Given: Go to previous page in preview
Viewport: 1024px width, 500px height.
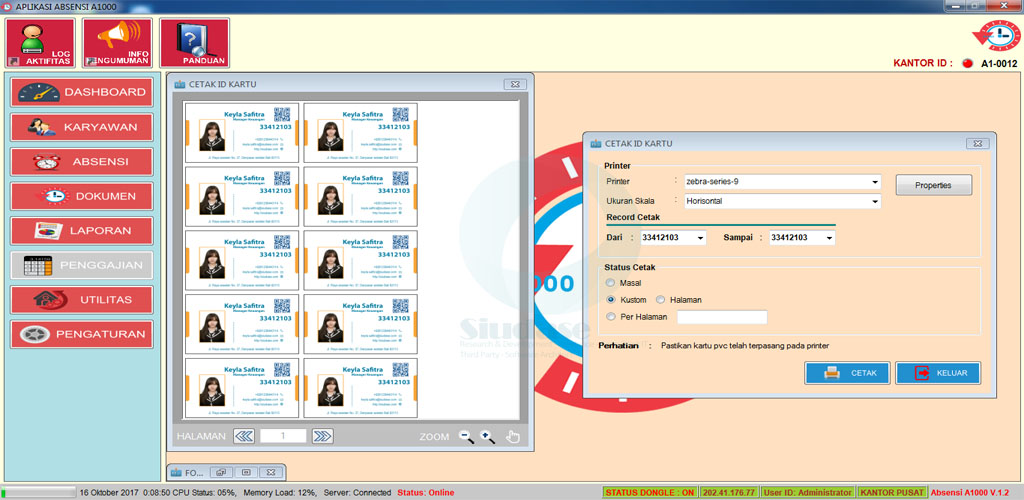Looking at the screenshot, I should pos(244,436).
